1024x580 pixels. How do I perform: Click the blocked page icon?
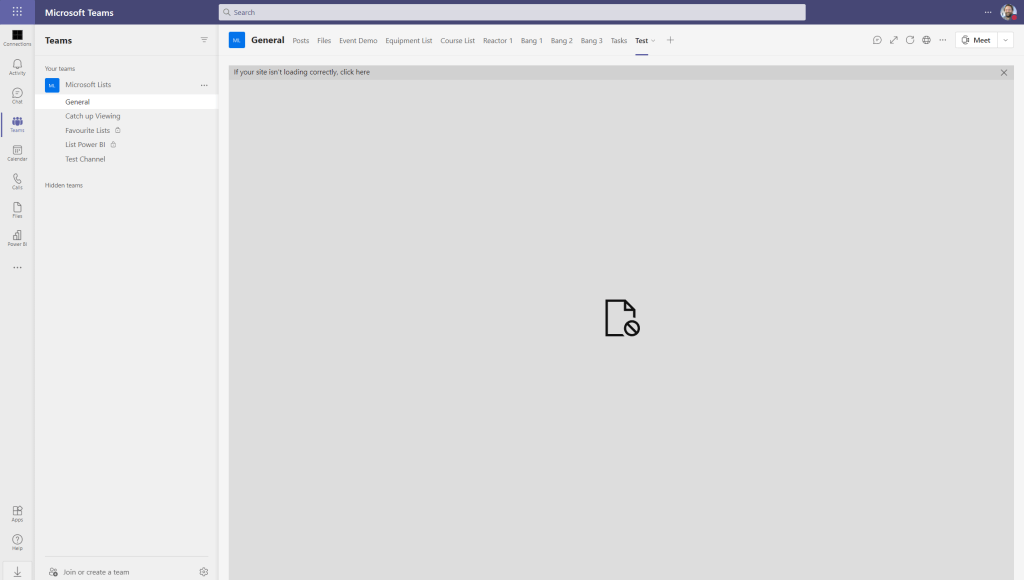(x=622, y=318)
